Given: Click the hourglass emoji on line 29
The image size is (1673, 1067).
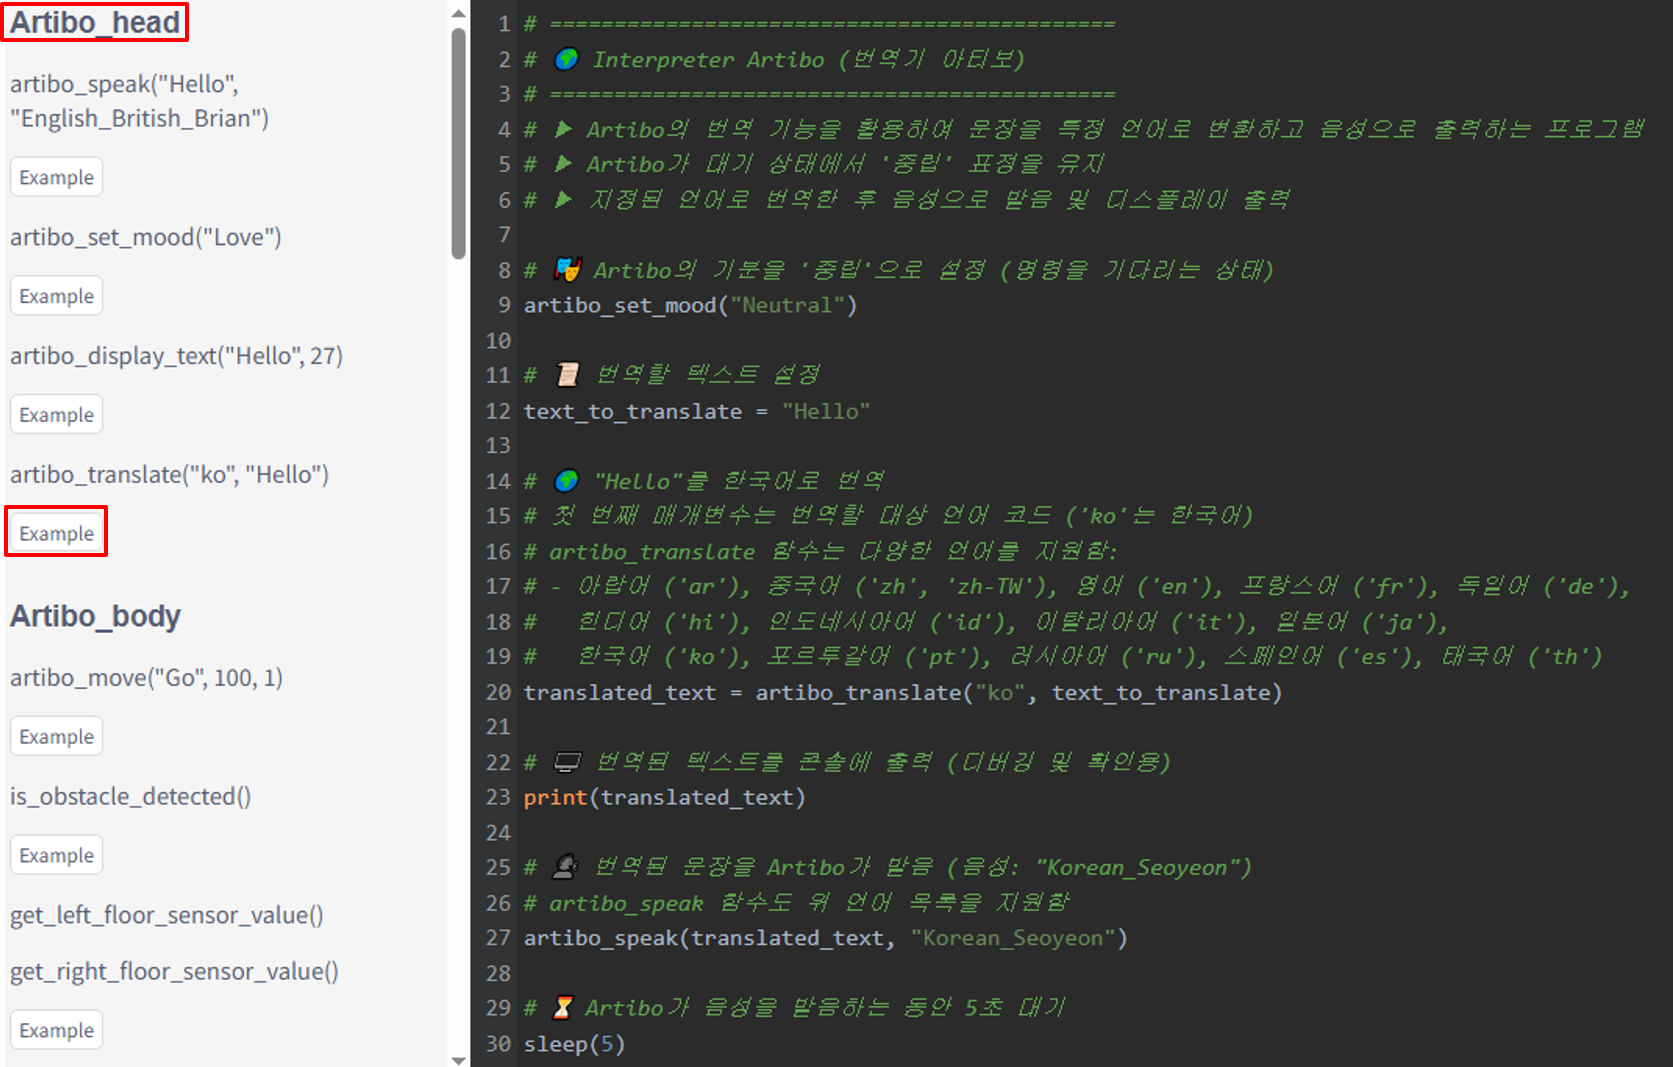Looking at the screenshot, I should coord(563,1007).
